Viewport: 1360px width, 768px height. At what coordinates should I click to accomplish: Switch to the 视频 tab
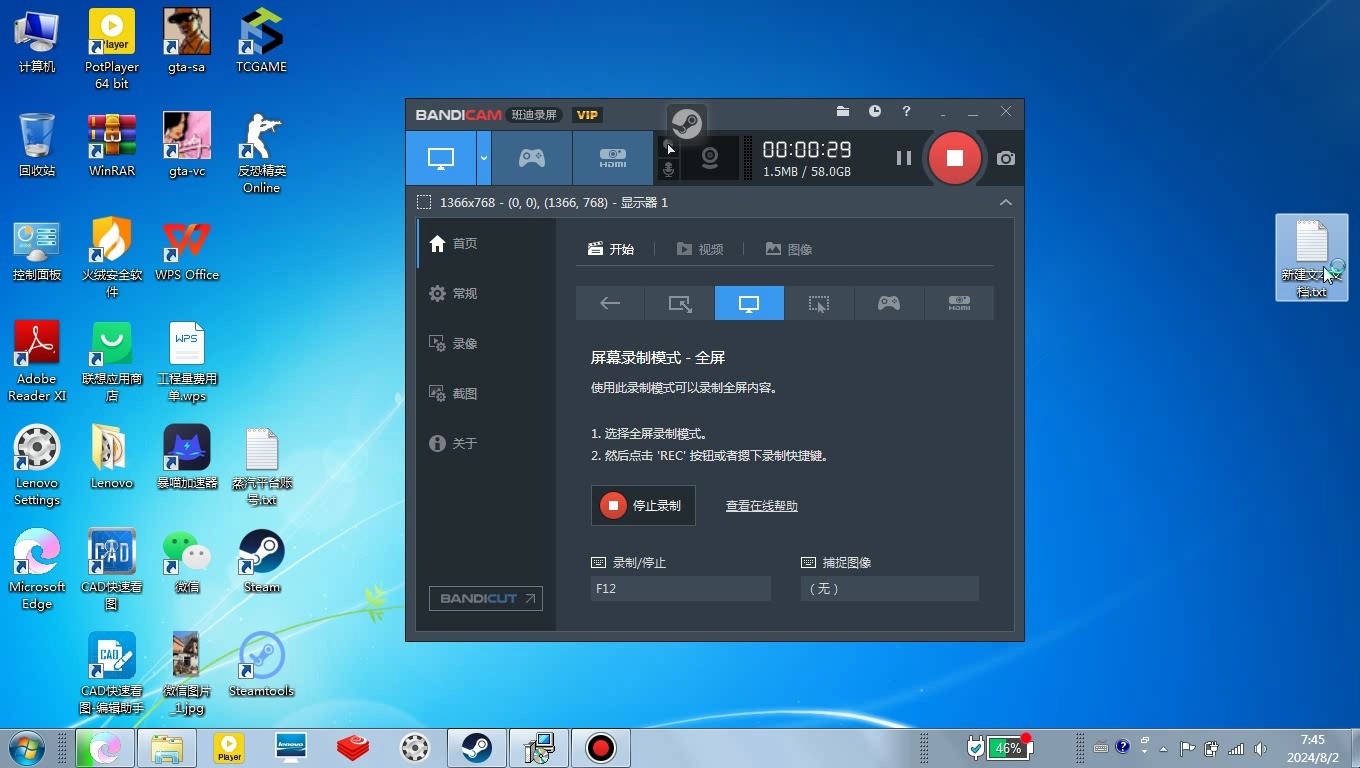(700, 249)
